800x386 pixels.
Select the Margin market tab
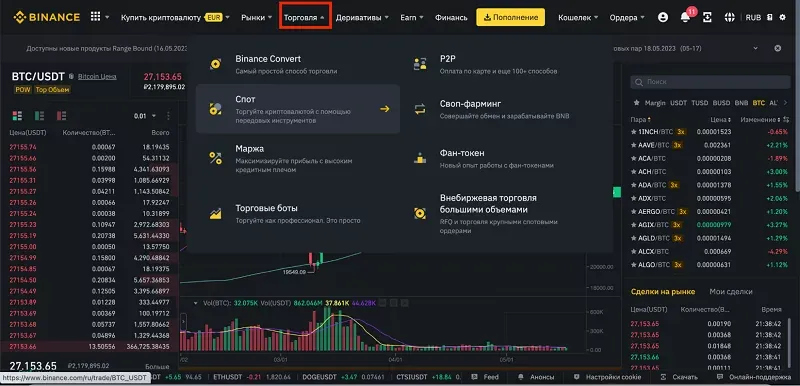[655, 102]
